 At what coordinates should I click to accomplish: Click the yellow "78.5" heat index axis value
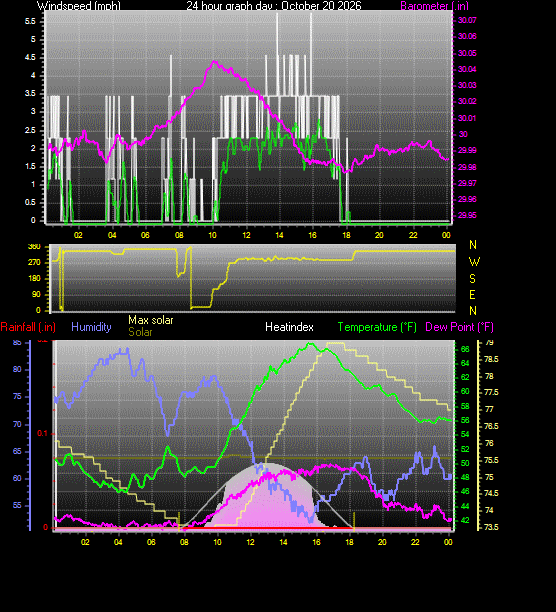tap(491, 359)
